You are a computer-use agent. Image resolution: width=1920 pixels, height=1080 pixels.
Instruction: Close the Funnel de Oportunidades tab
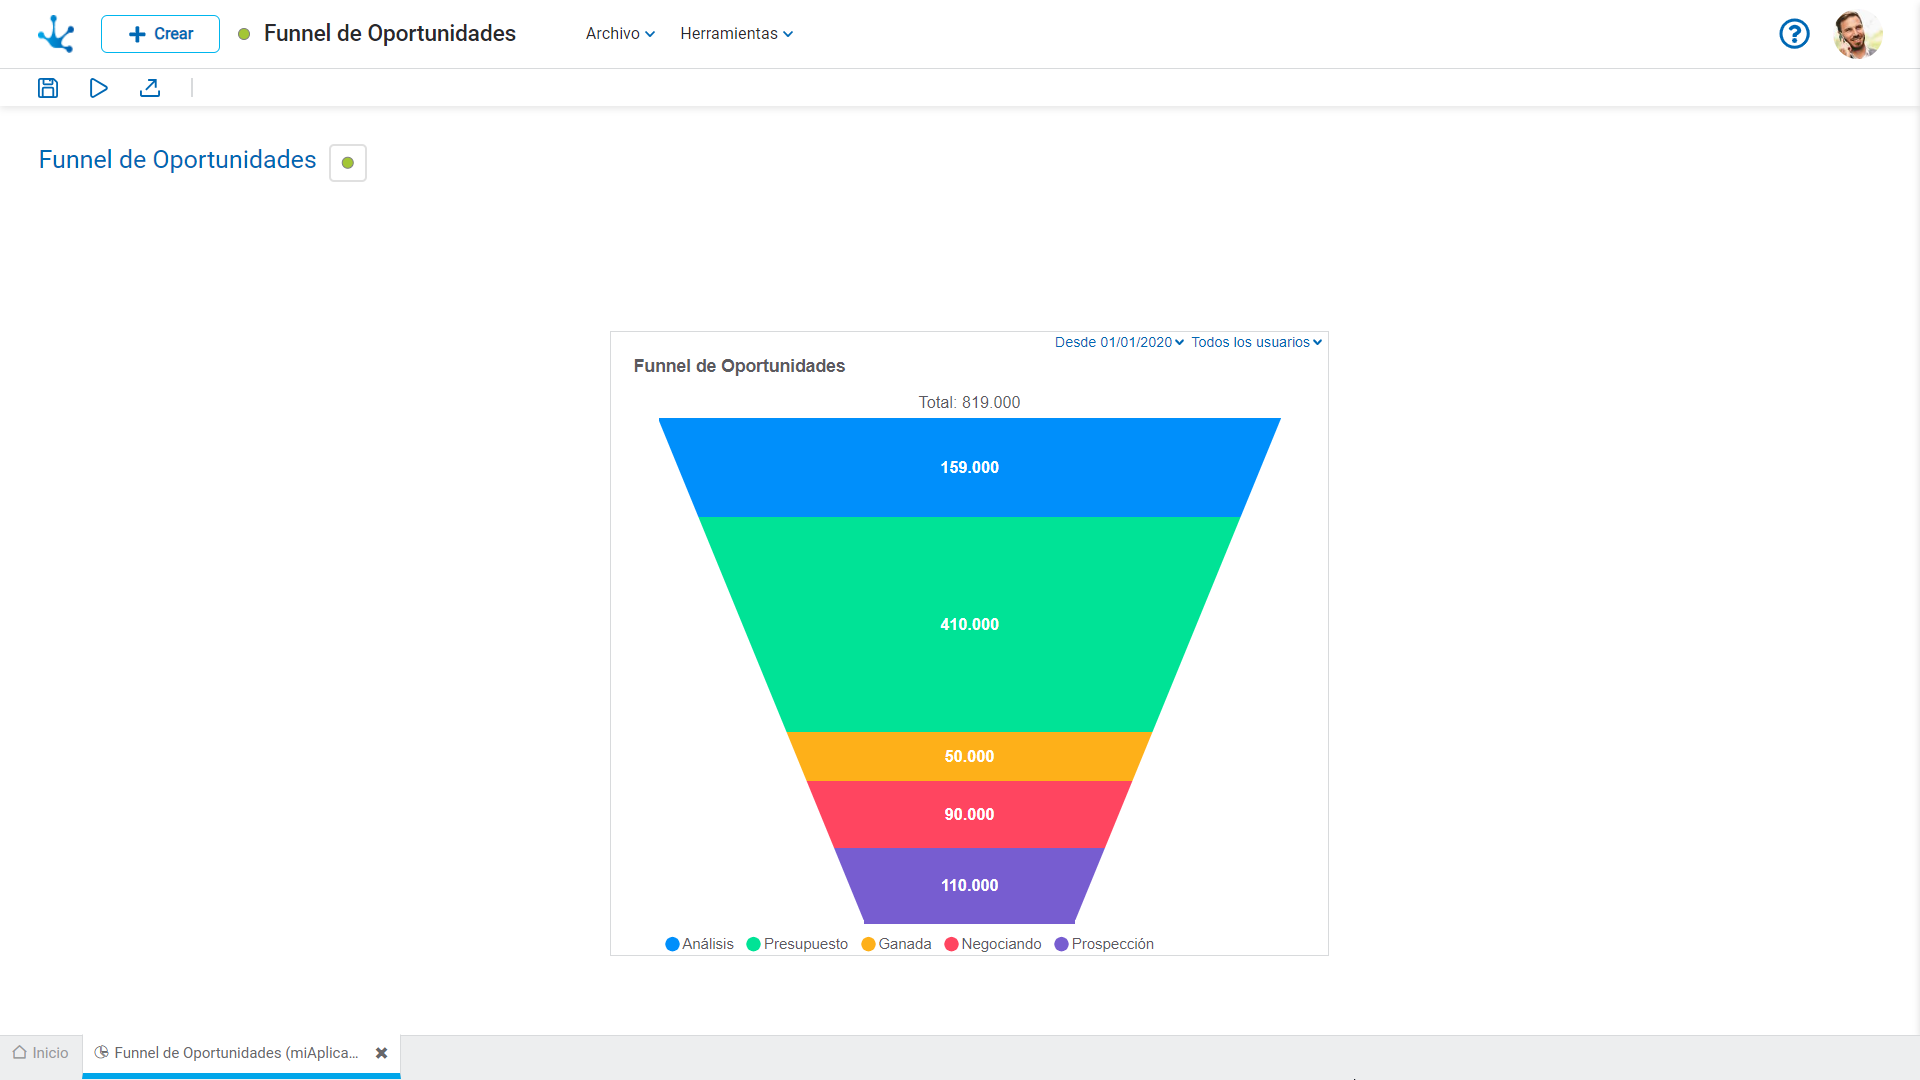[381, 1053]
